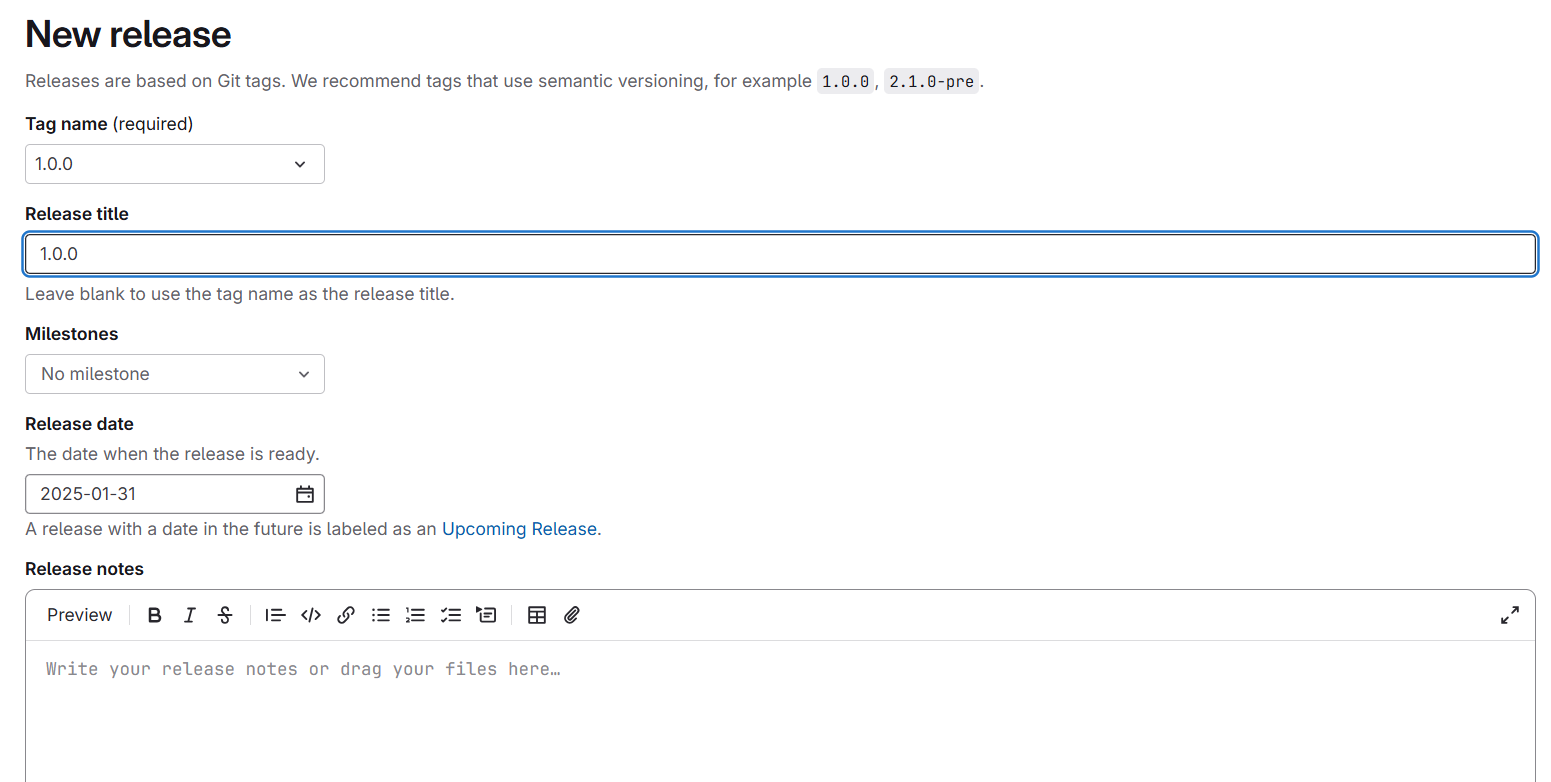Screen dimensions: 1551x782
Task: Click the 'Milestones' label
Action: tap(72, 334)
